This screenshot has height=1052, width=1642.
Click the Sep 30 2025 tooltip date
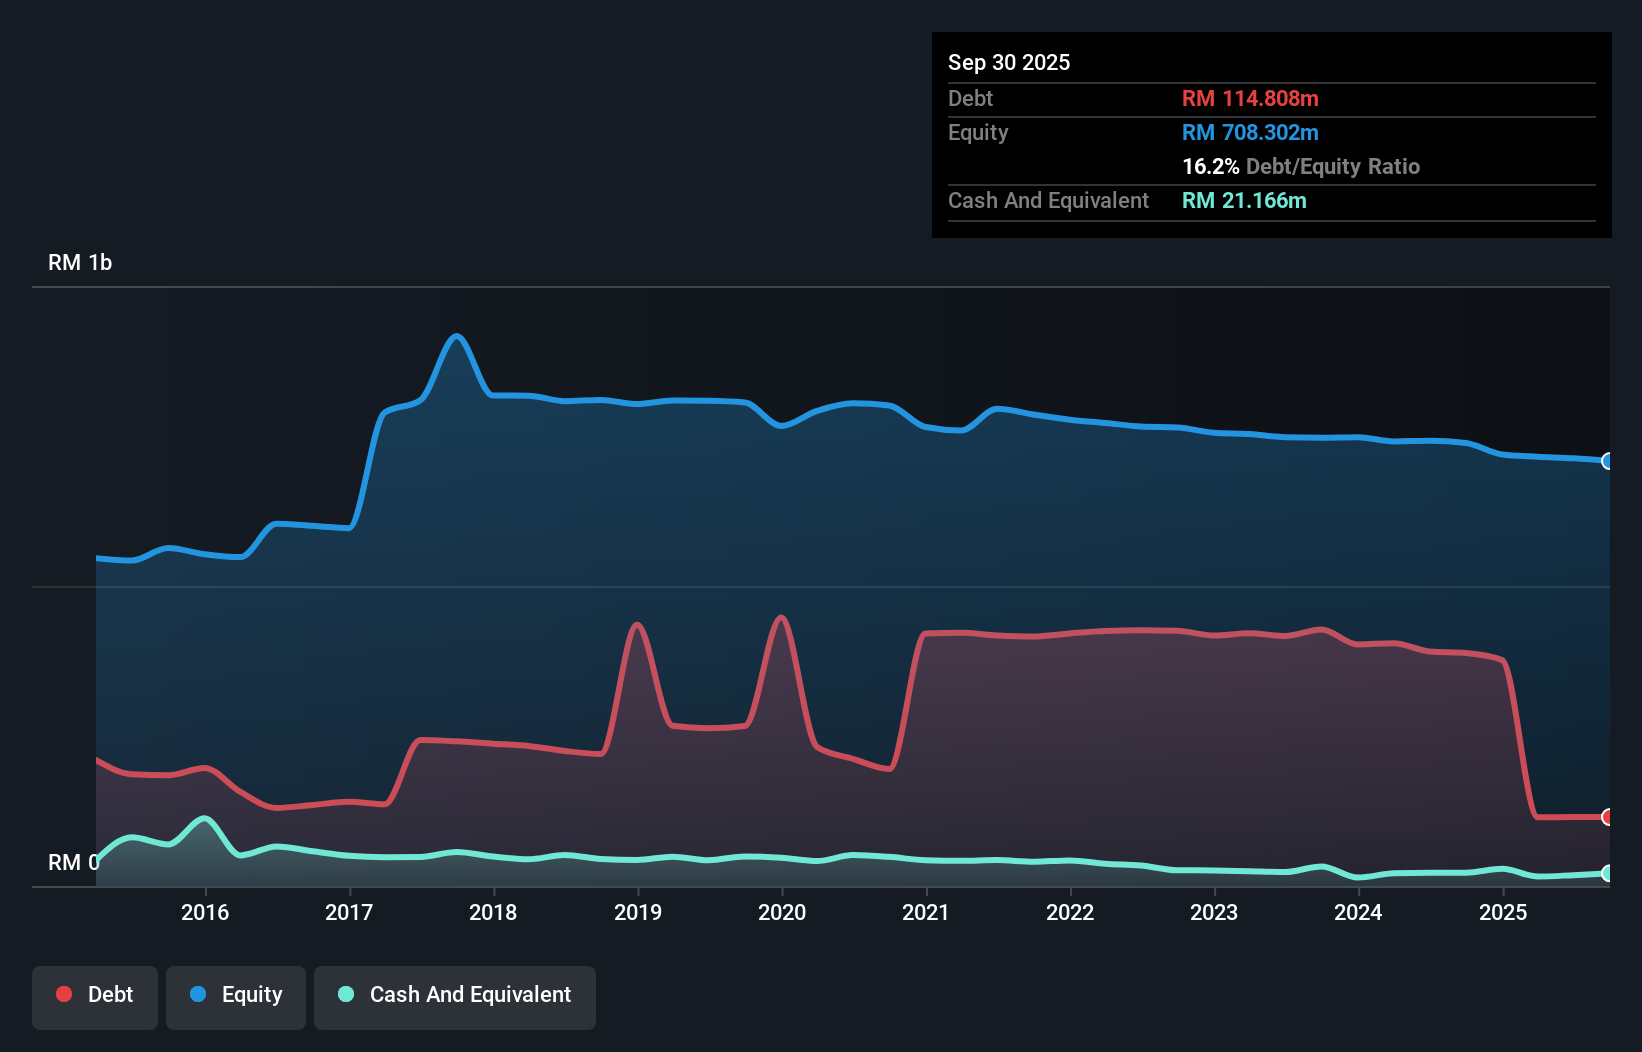(1009, 62)
